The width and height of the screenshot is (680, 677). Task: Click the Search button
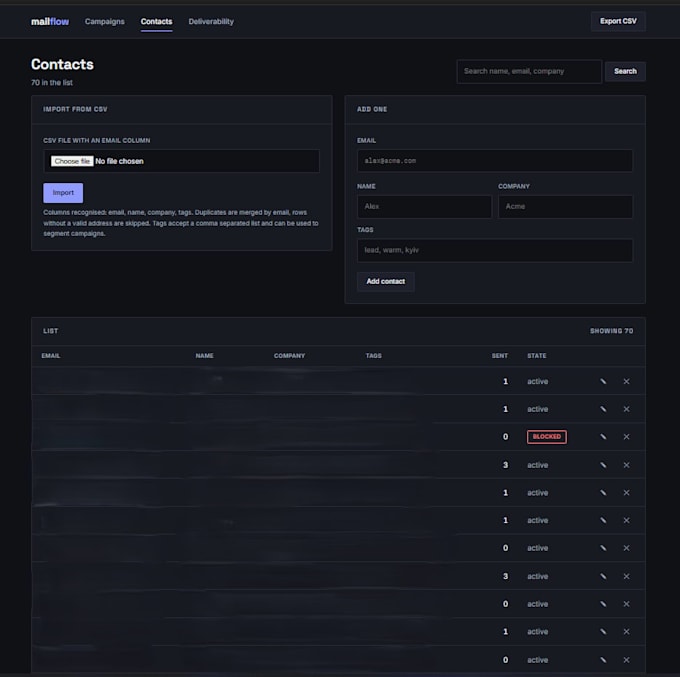(x=625, y=71)
